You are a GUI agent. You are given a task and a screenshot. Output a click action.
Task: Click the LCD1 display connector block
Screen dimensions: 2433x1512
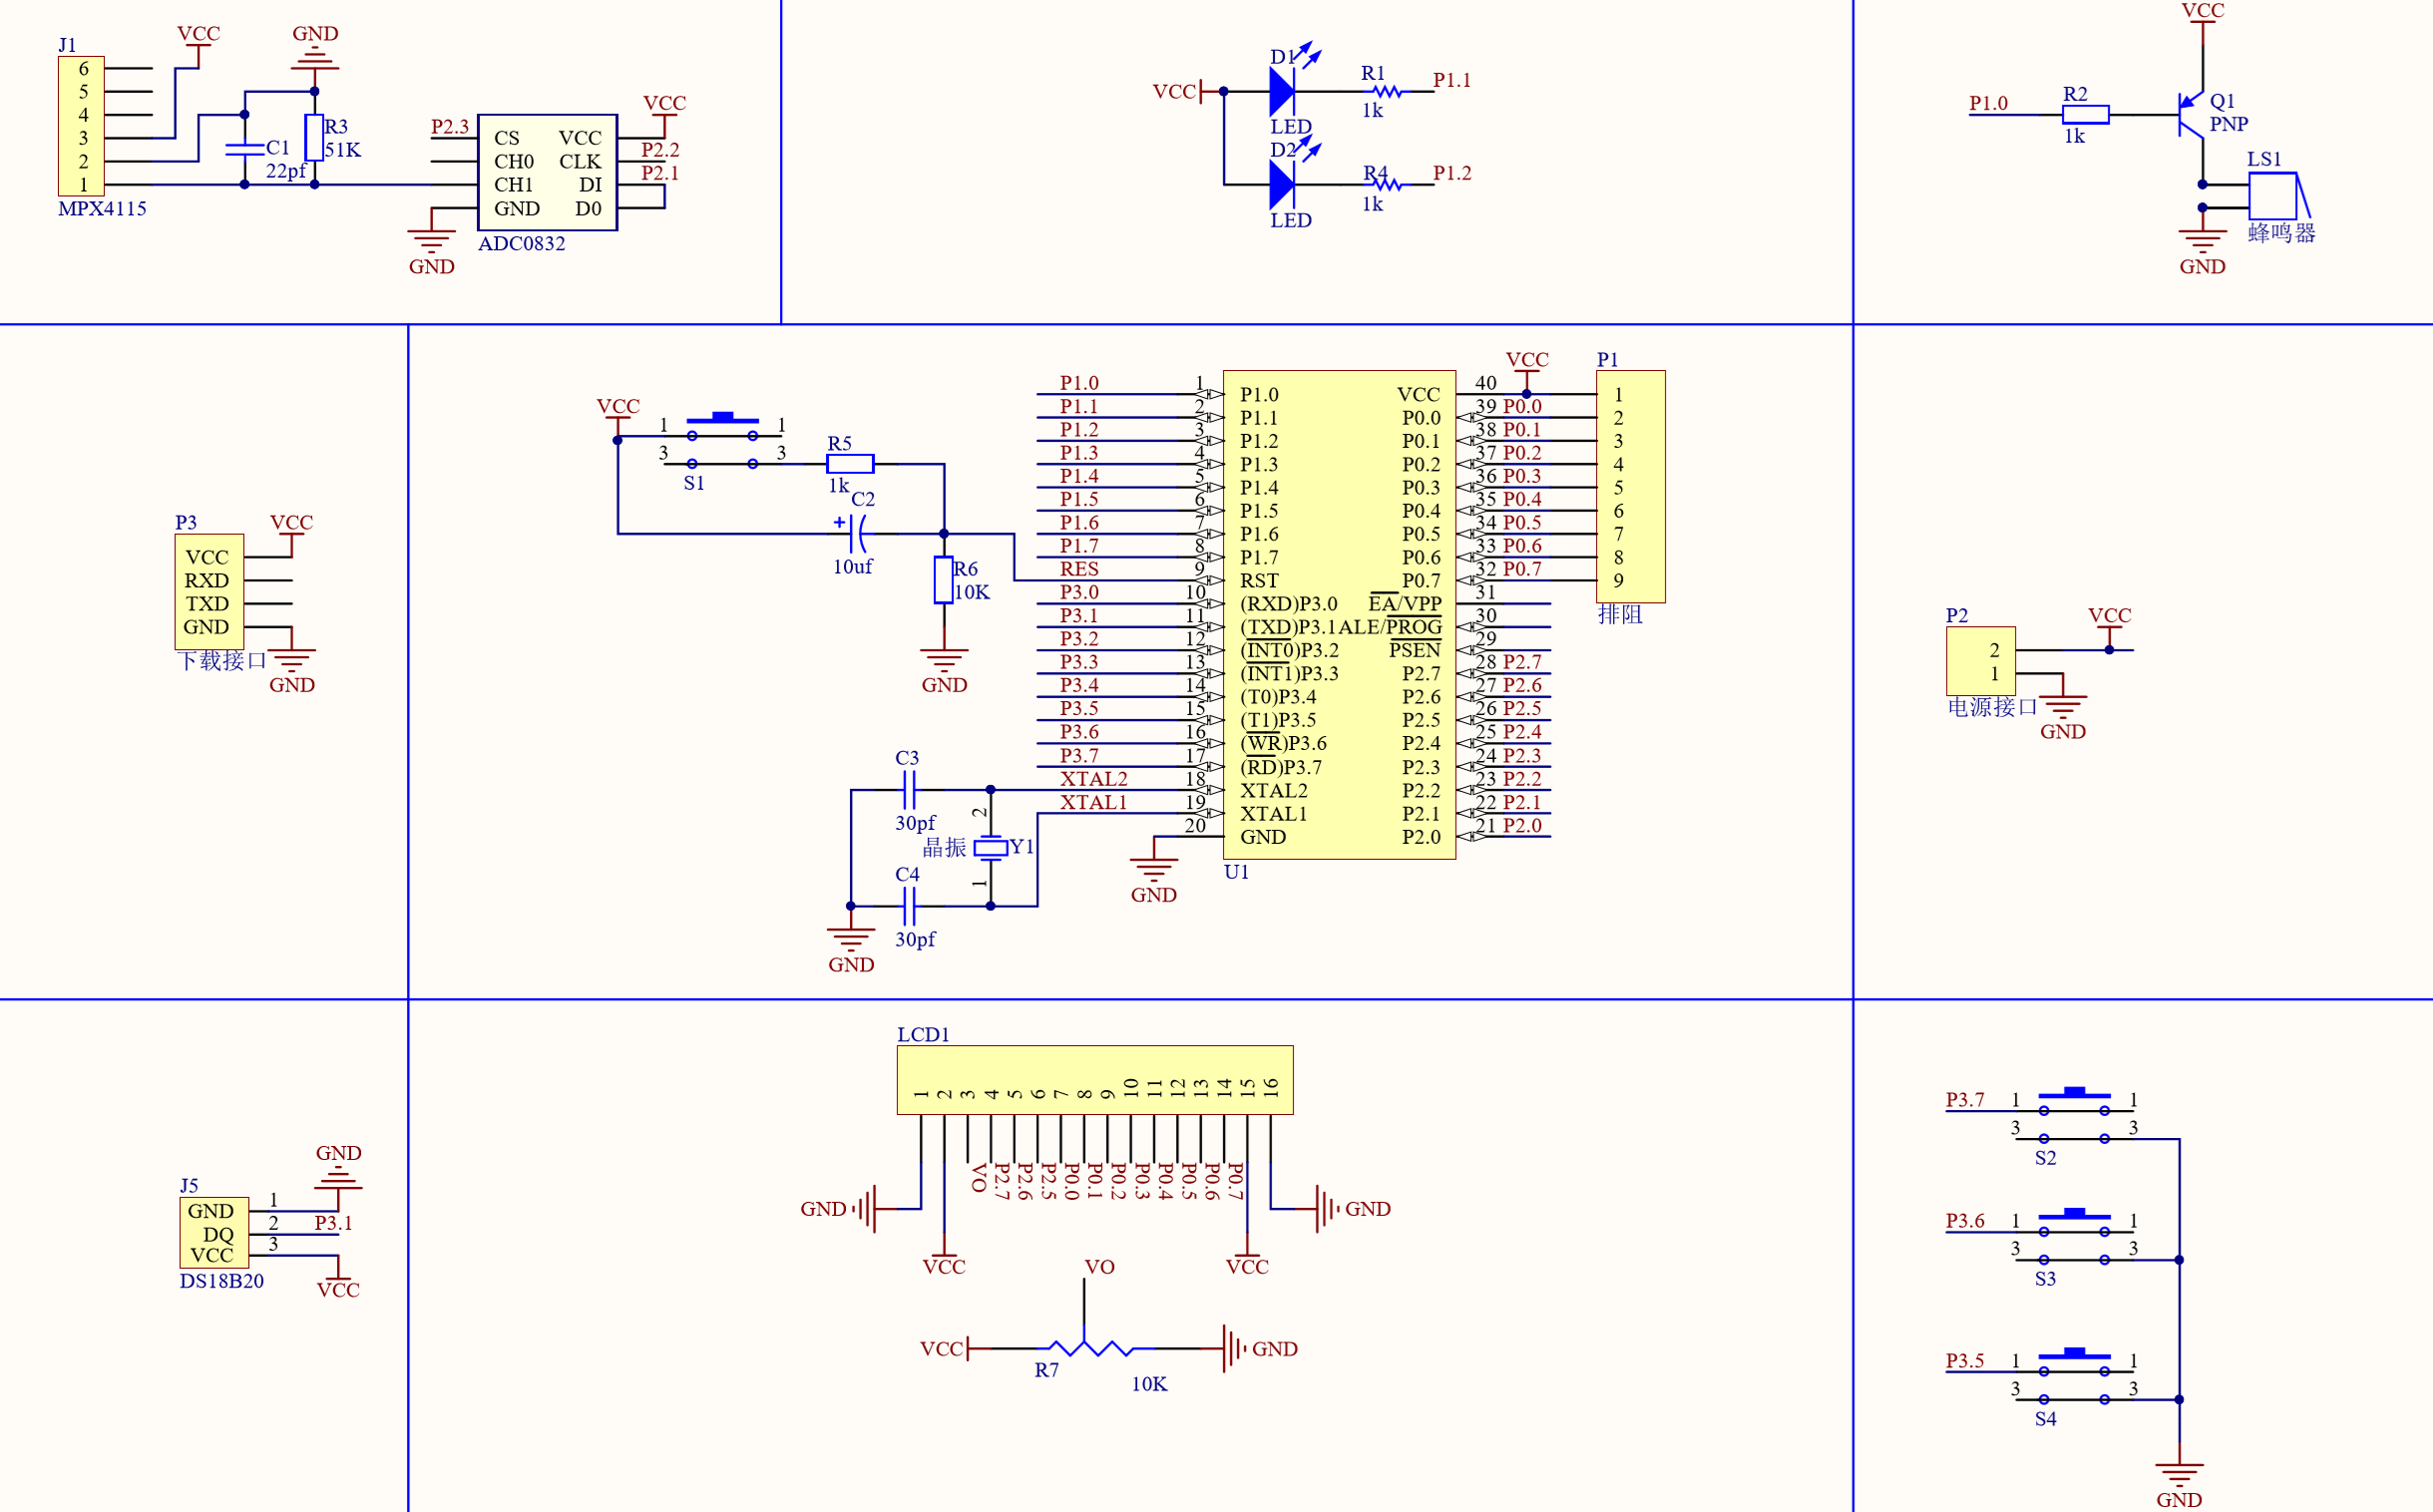[1094, 1079]
